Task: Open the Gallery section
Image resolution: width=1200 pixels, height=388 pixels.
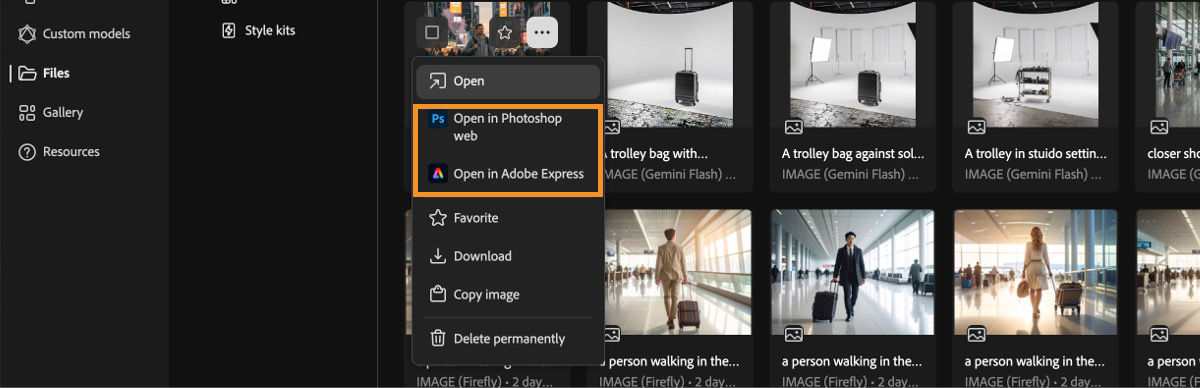Action: pyautogui.click(x=50, y=112)
